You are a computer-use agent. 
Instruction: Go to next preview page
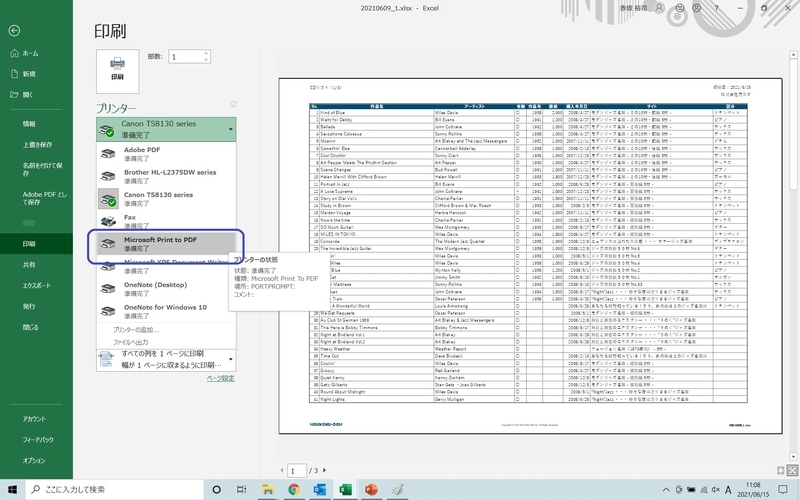click(x=324, y=470)
